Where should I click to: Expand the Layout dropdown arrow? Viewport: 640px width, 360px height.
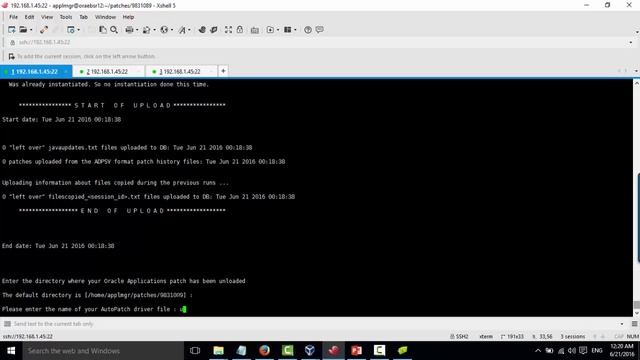pos(295,30)
